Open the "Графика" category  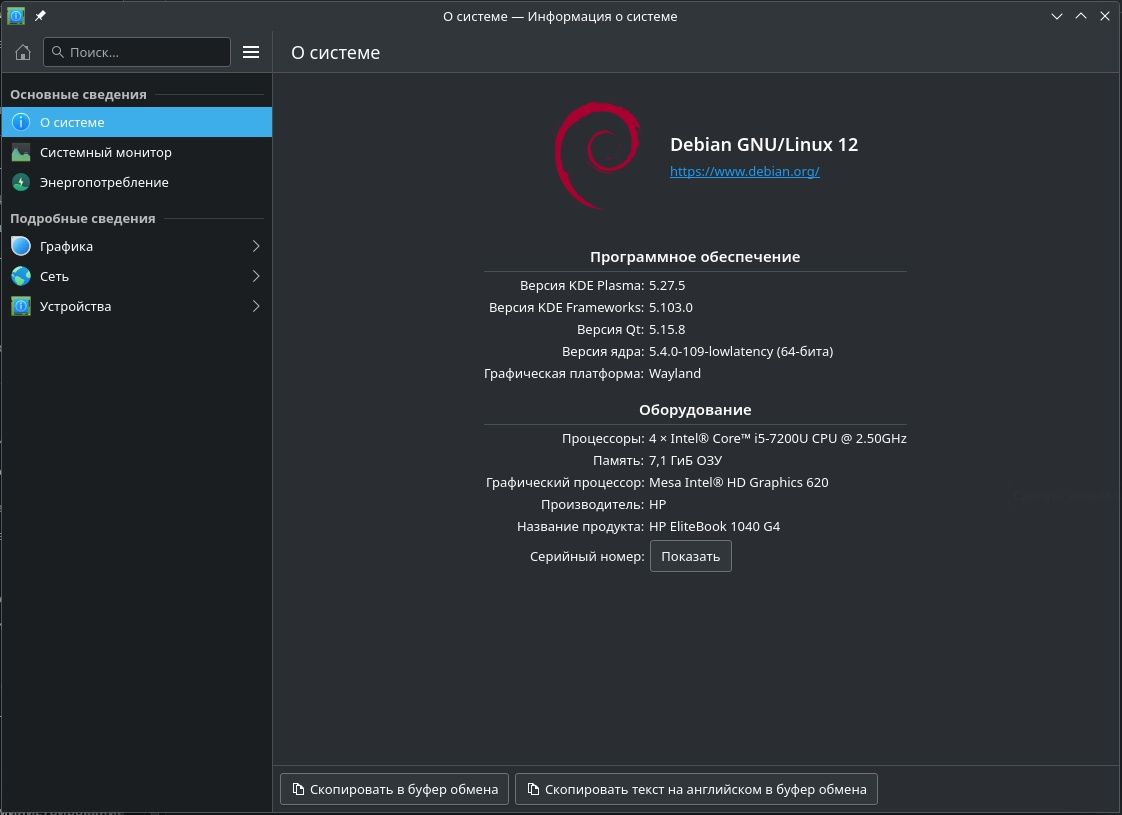tap(137, 246)
